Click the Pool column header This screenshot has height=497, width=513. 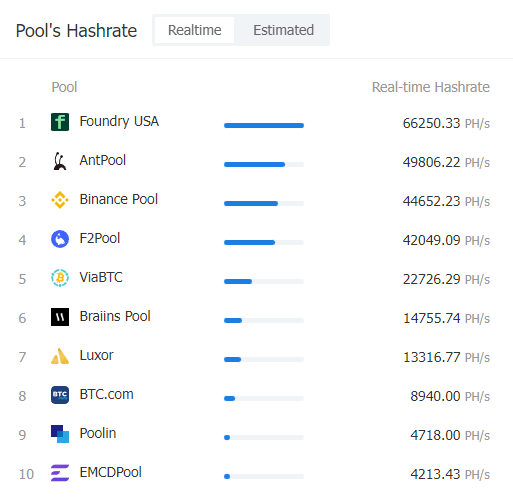(64, 87)
